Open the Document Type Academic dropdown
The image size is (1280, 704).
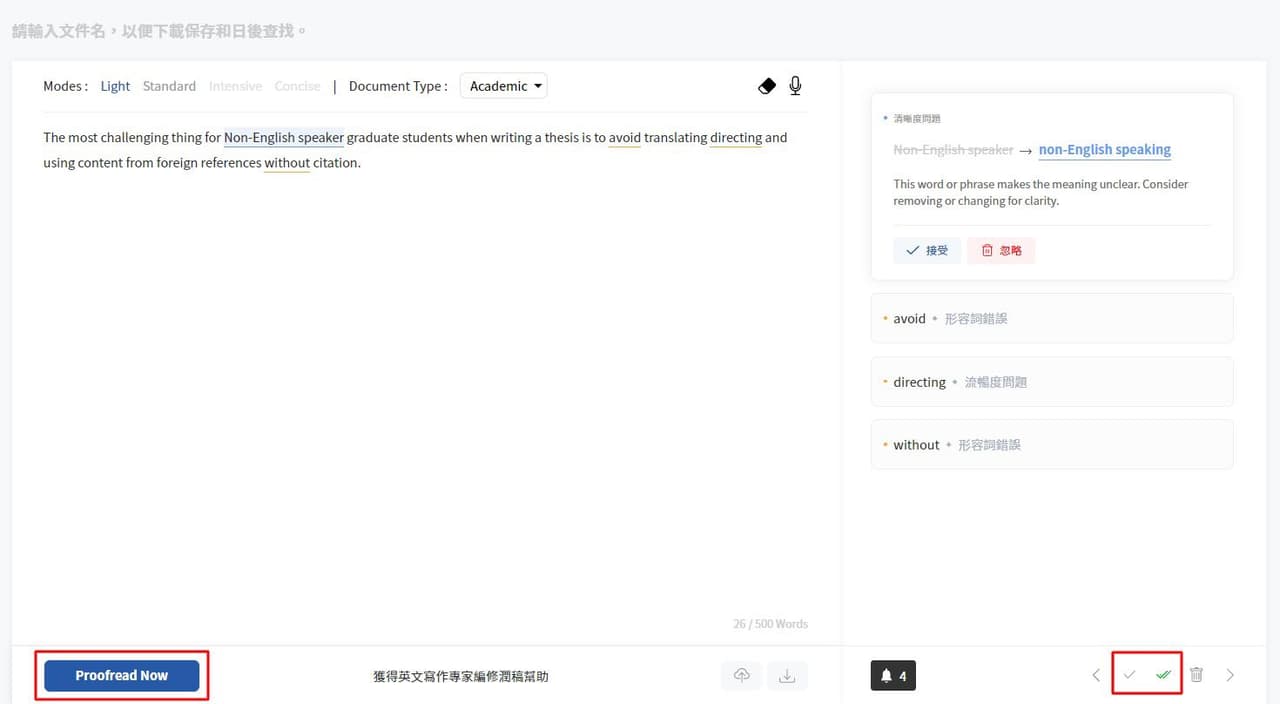click(504, 86)
